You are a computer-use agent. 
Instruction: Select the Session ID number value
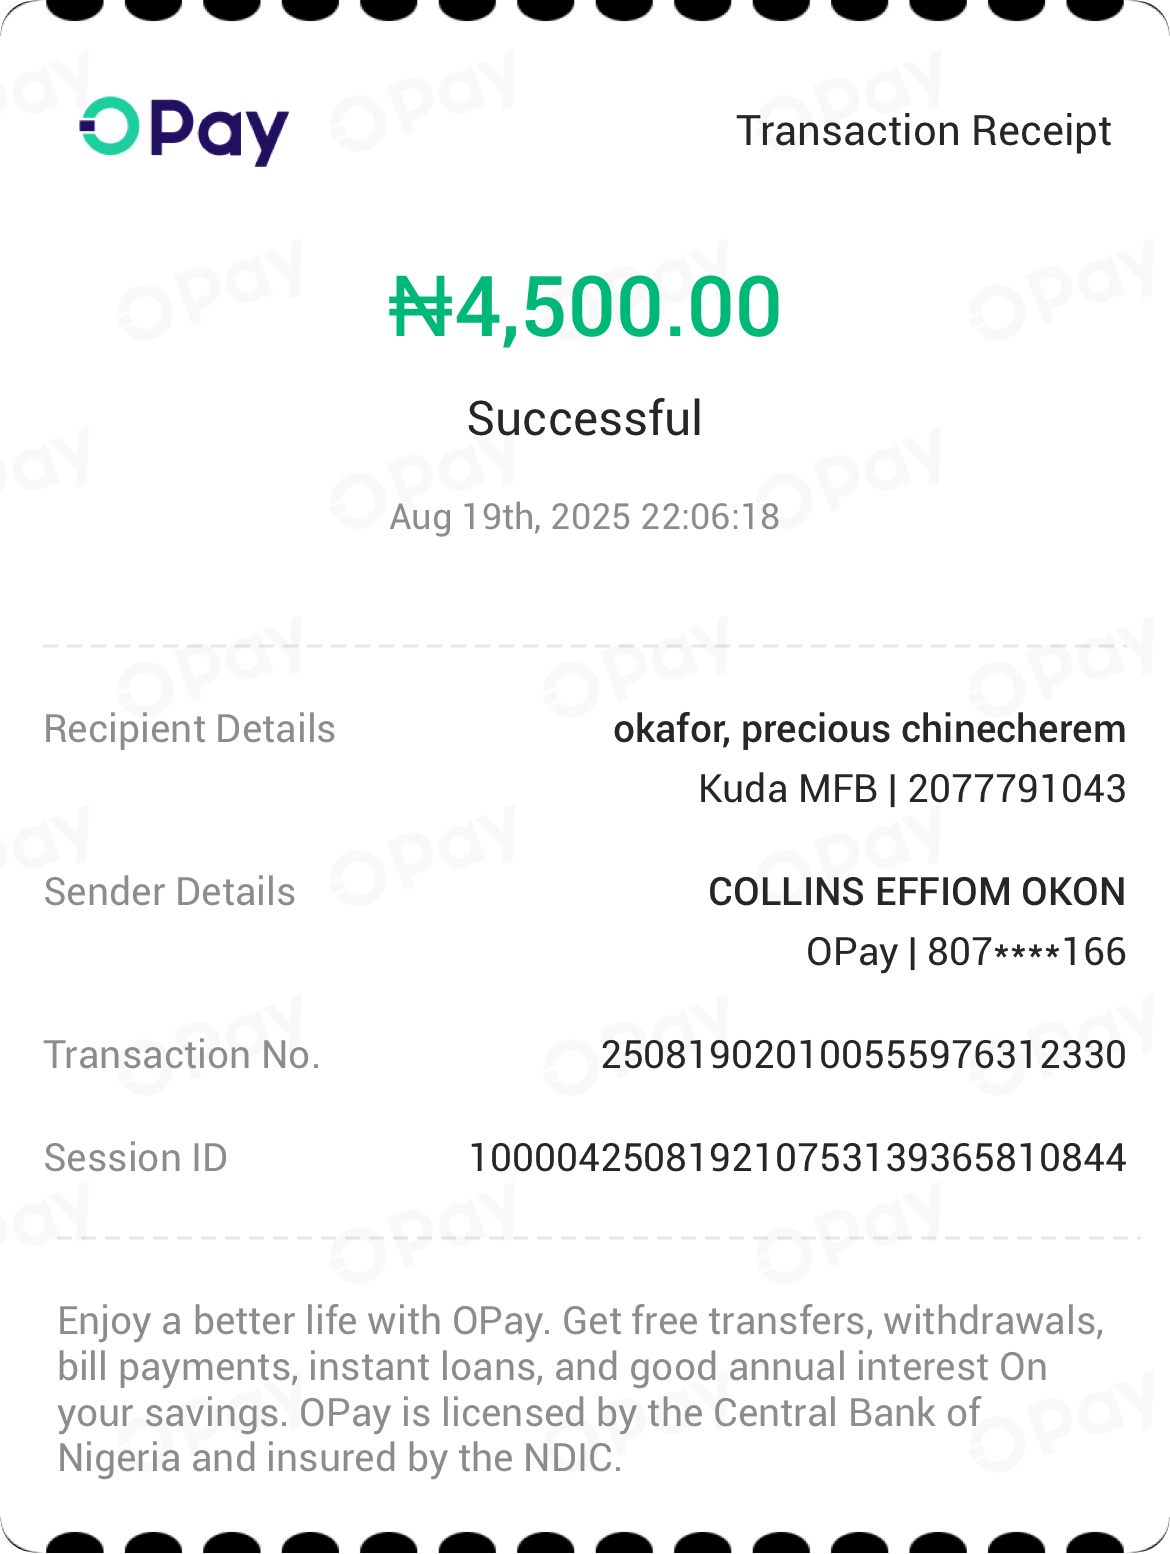pos(798,1158)
